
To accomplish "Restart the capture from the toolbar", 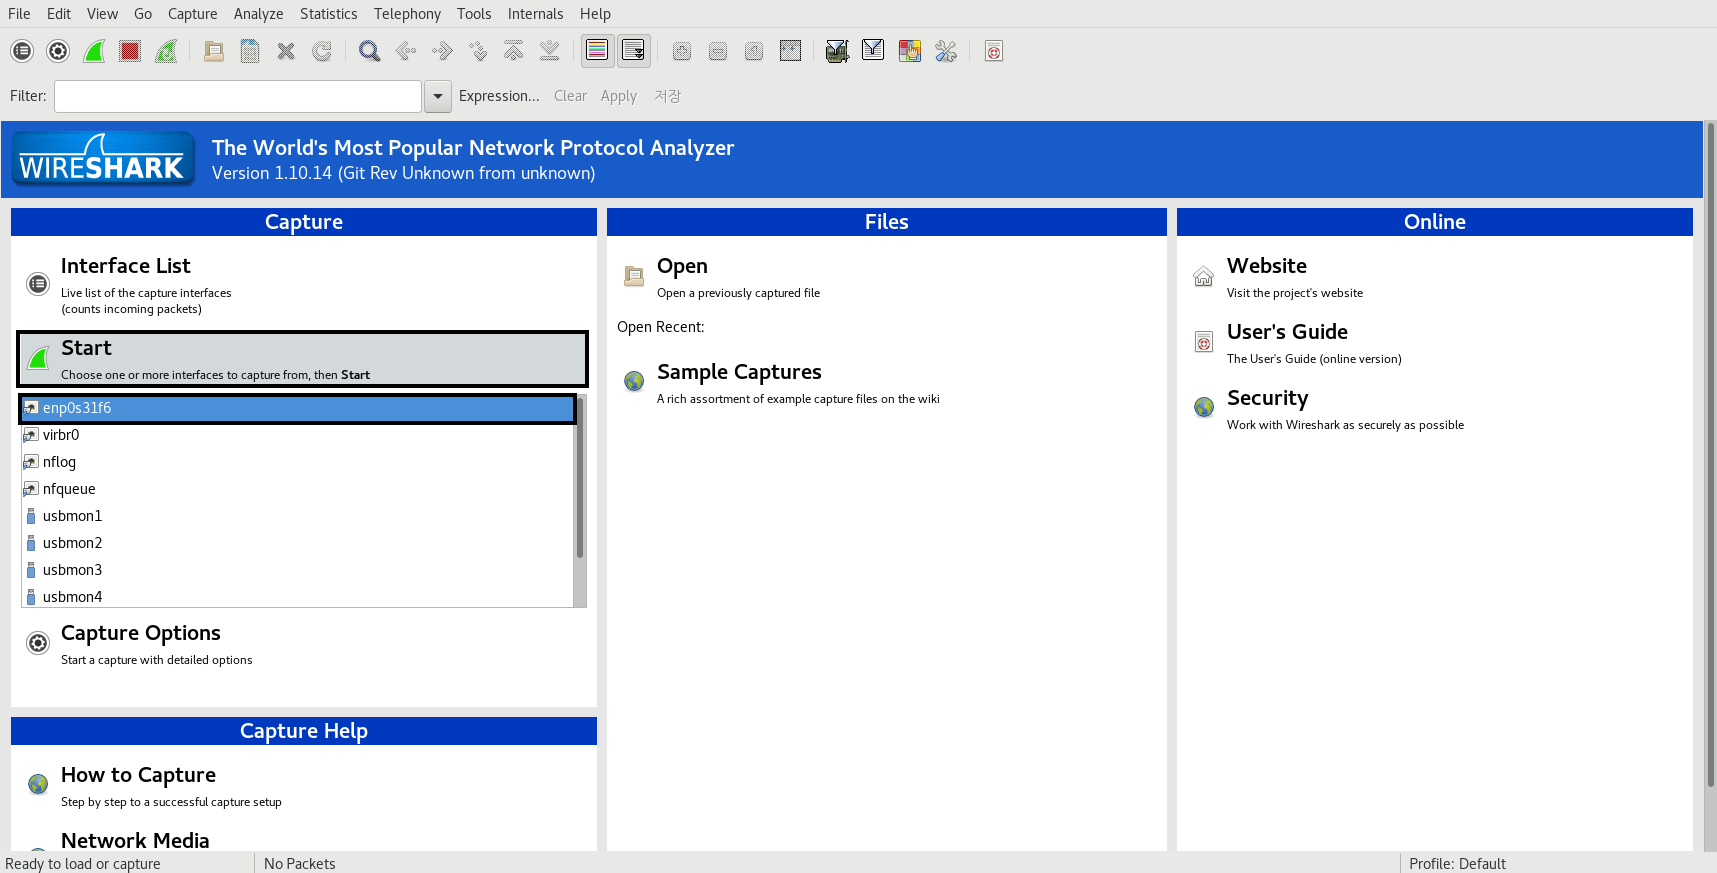I will (x=166, y=51).
